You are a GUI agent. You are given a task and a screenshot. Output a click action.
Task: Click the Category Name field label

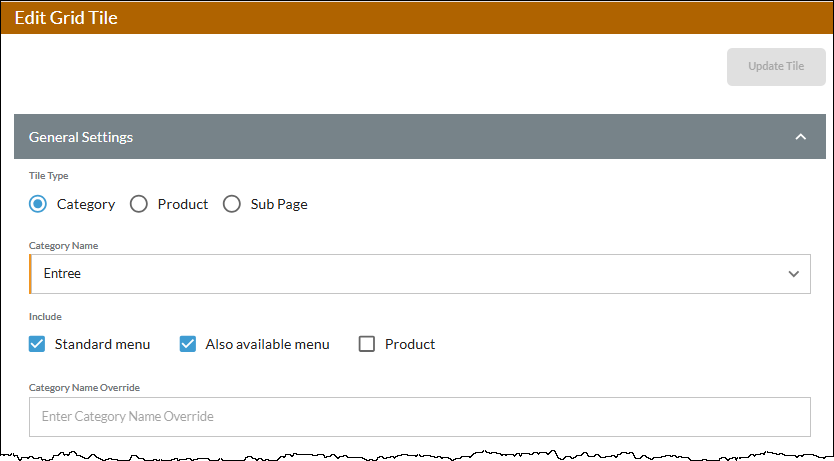pos(63,246)
